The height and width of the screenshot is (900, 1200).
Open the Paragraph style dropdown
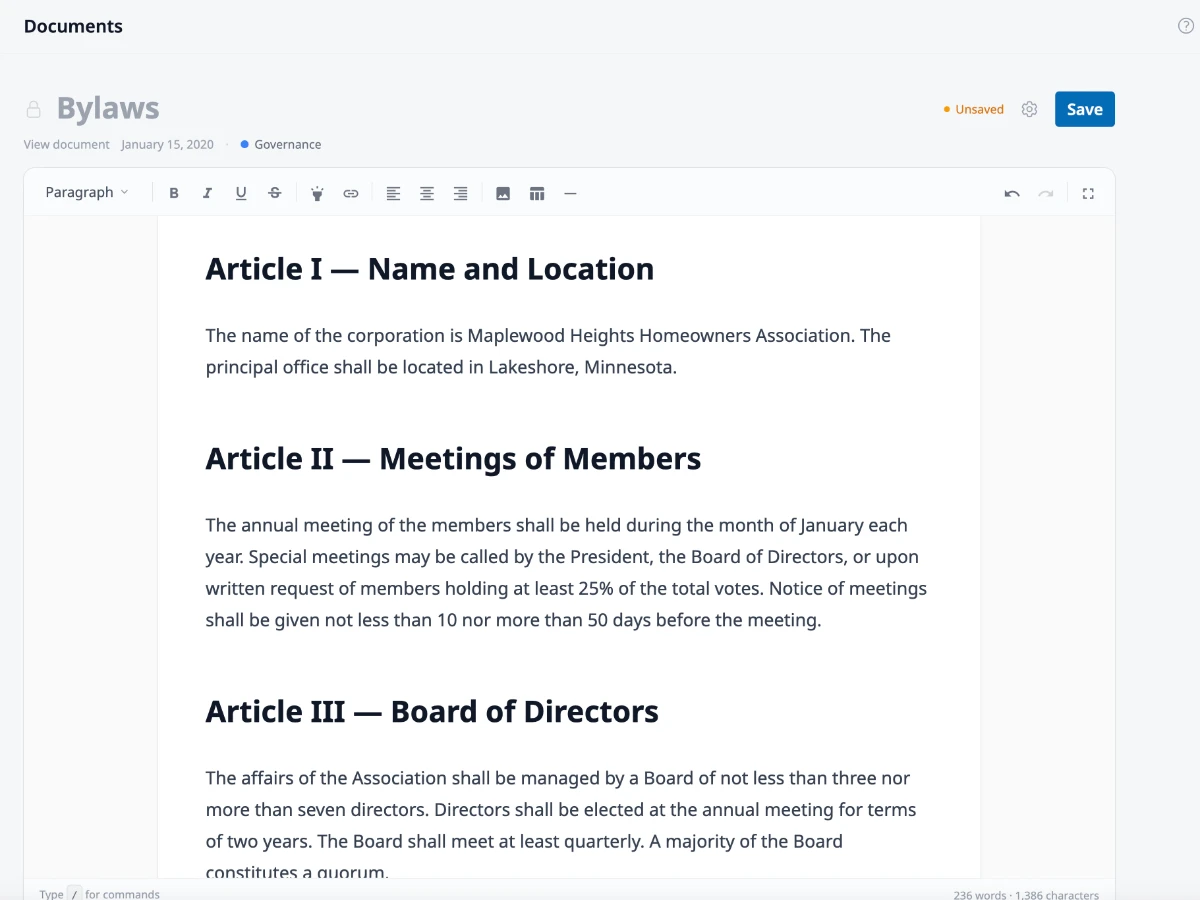click(87, 192)
